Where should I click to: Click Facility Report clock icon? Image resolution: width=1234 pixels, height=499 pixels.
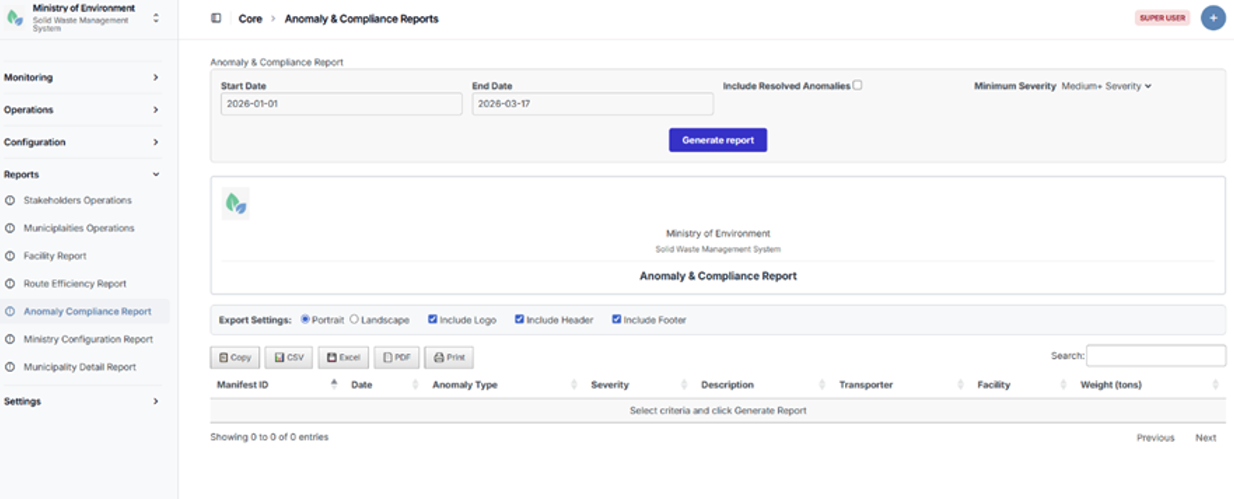coord(11,256)
